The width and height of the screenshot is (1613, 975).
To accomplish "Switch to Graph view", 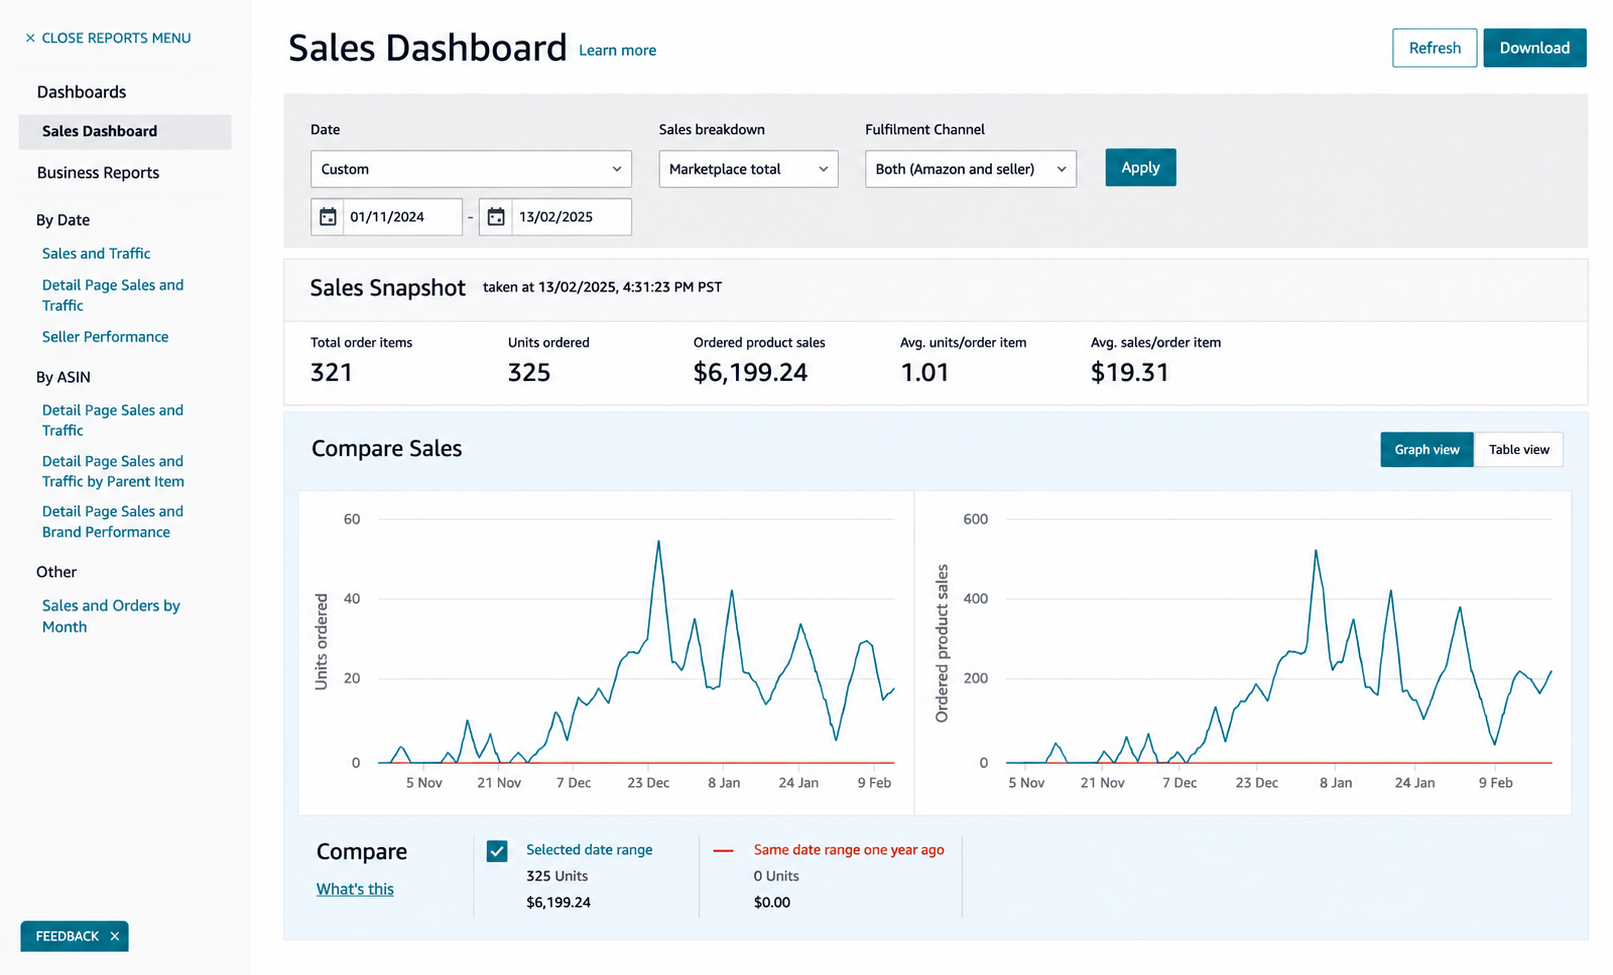I will coord(1427,450).
